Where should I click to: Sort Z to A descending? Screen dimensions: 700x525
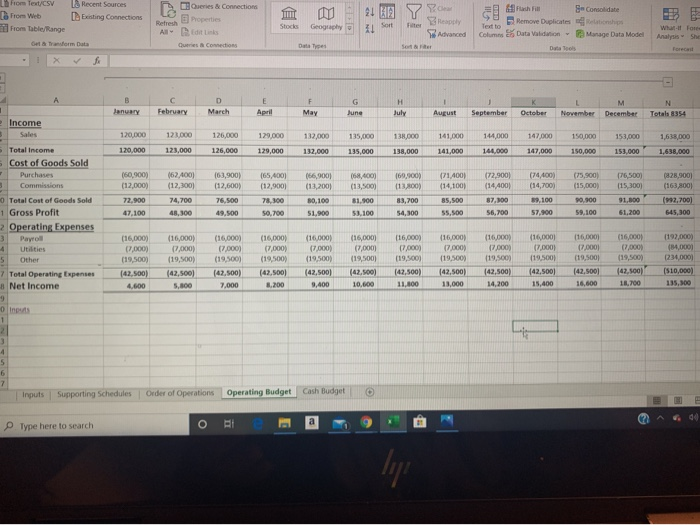[370, 29]
